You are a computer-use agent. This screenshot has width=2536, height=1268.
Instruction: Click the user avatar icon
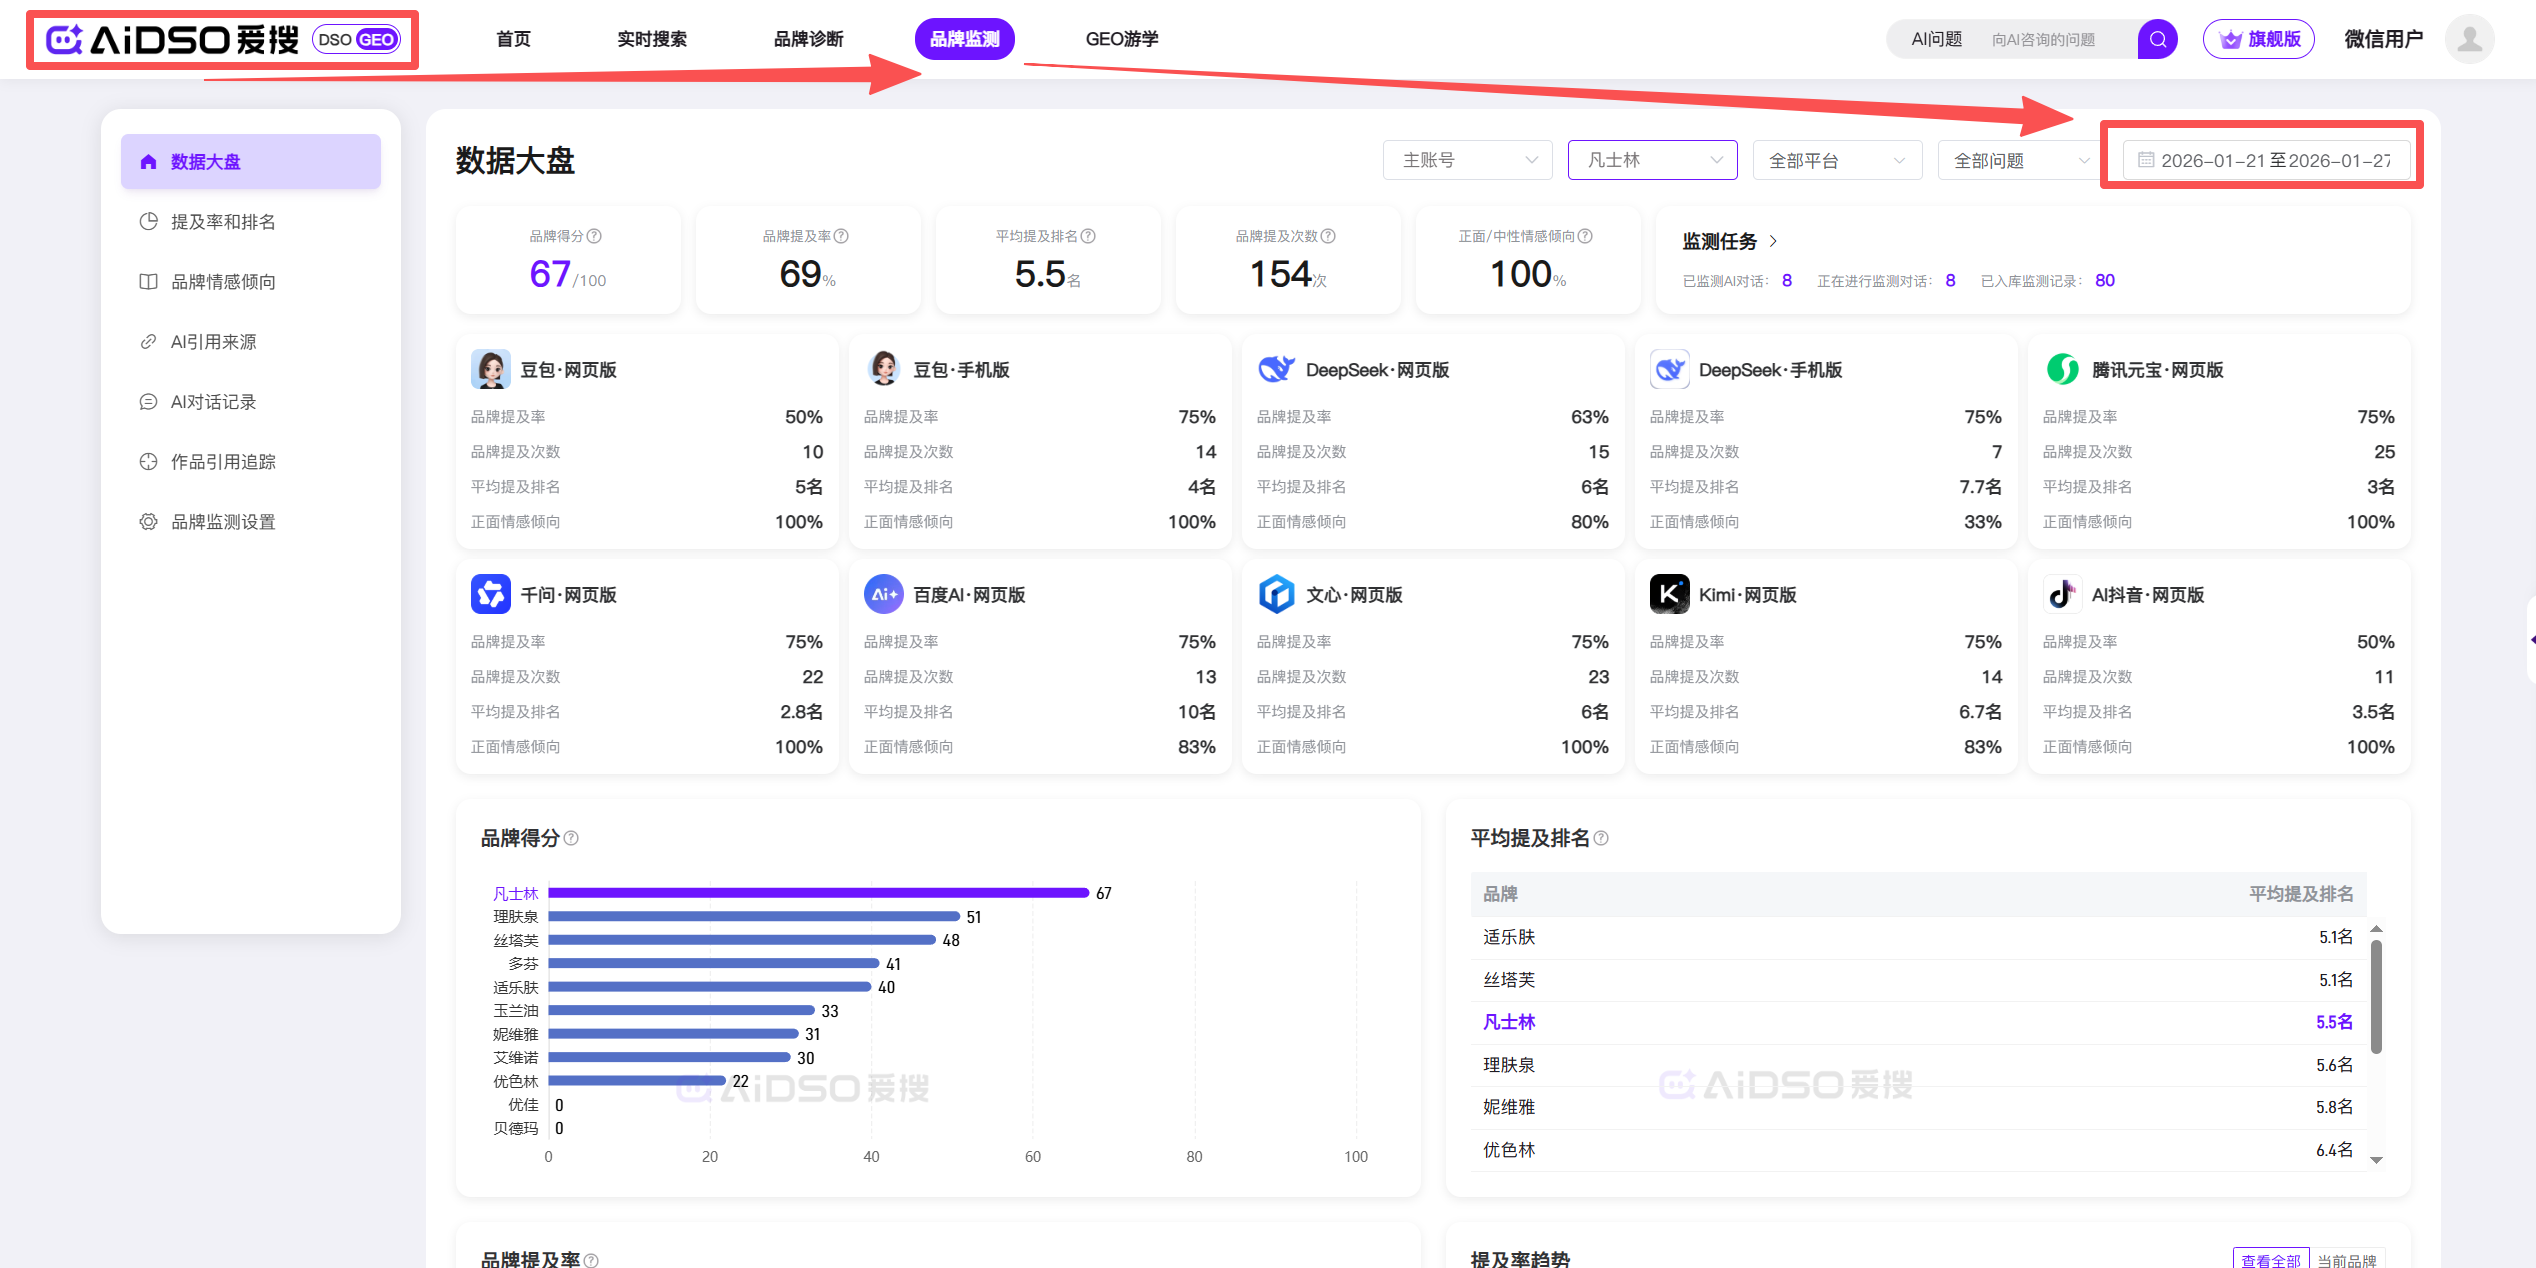(x=2469, y=39)
